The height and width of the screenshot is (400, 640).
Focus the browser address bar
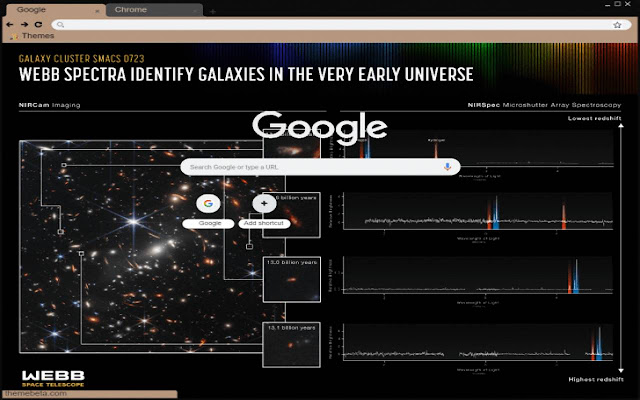[341, 25]
